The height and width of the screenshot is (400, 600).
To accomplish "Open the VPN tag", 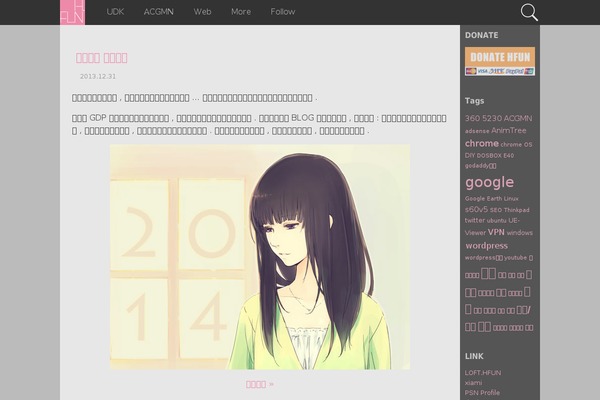I will (496, 232).
